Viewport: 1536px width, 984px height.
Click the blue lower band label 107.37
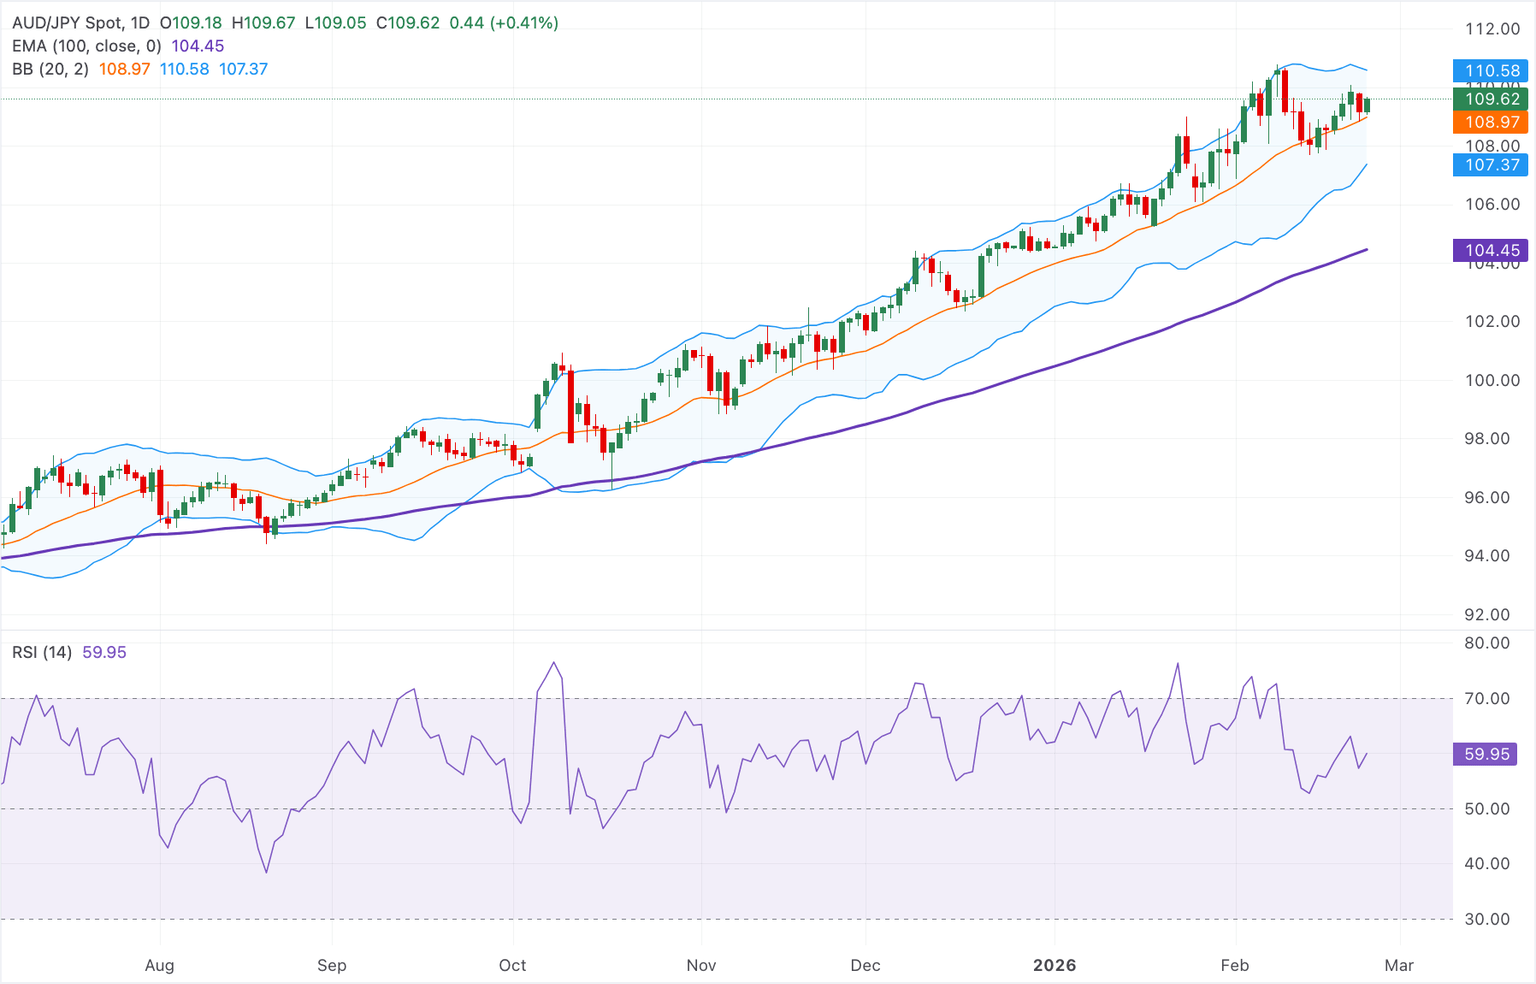pyautogui.click(x=1489, y=165)
